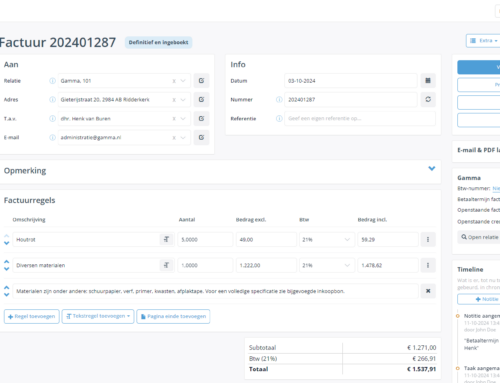This screenshot has height=383, width=500.
Task: Click Houtrot description field
Action: 86,239
